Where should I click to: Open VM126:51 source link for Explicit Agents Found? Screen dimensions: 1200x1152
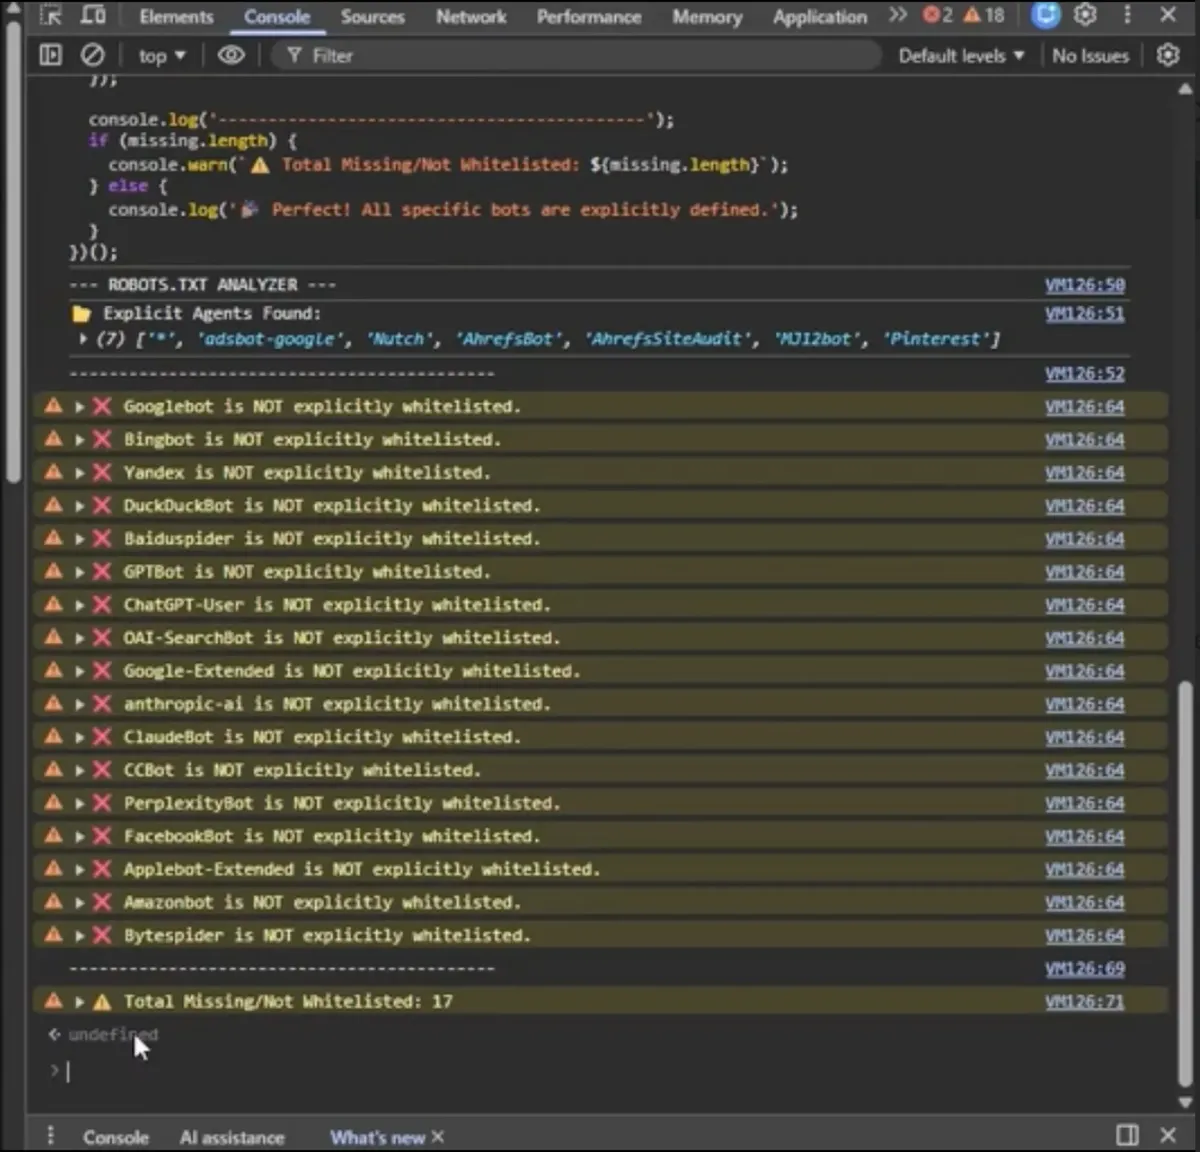tap(1085, 314)
